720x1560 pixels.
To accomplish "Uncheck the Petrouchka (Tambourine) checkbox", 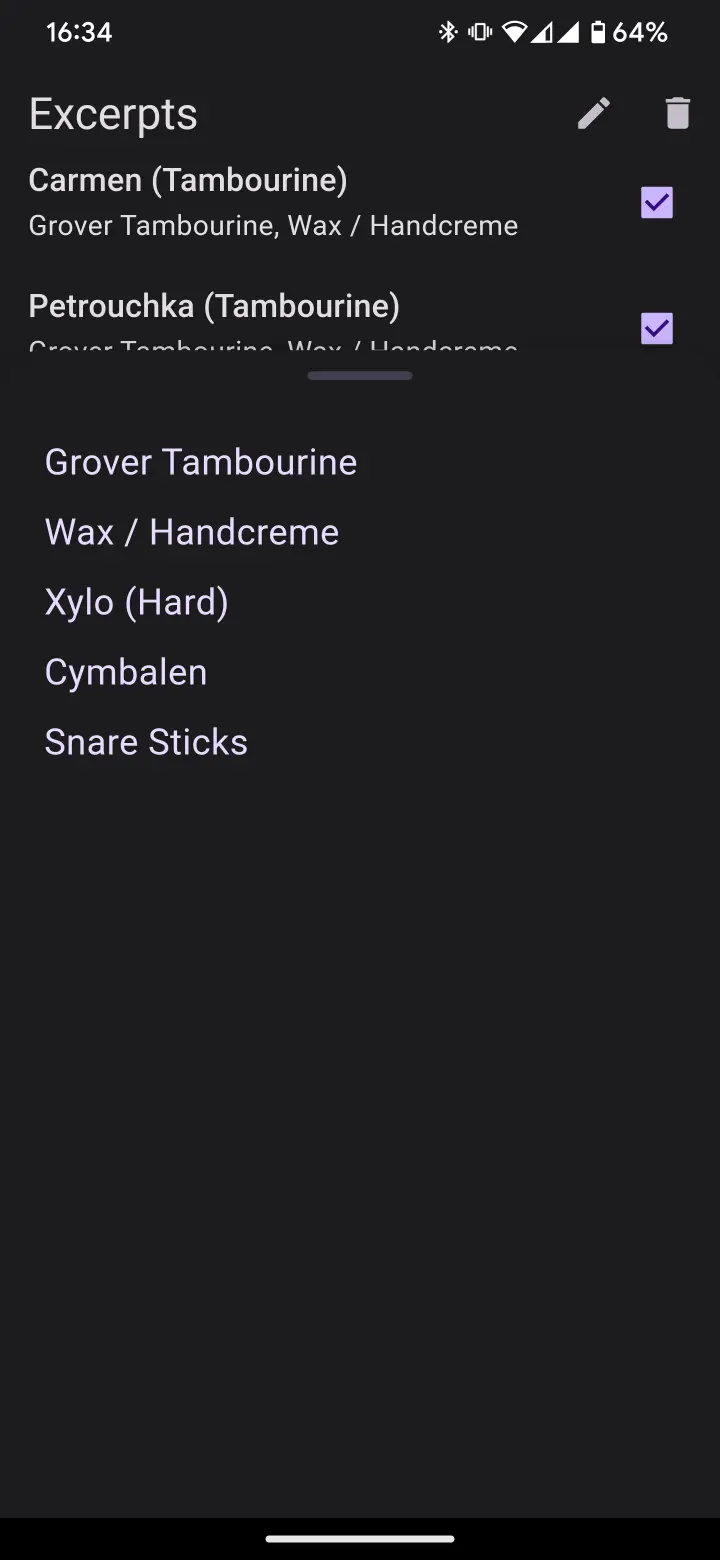I will 657,328.
